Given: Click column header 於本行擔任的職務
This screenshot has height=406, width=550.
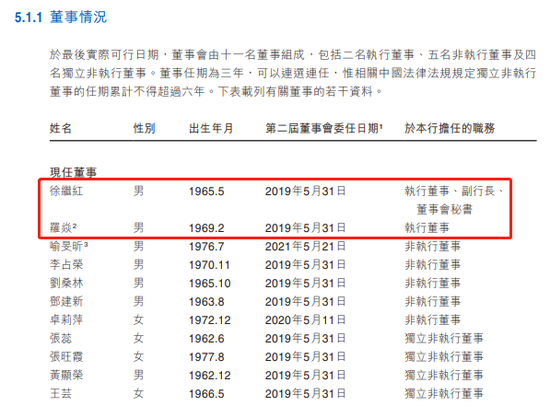Looking at the screenshot, I should tap(450, 128).
